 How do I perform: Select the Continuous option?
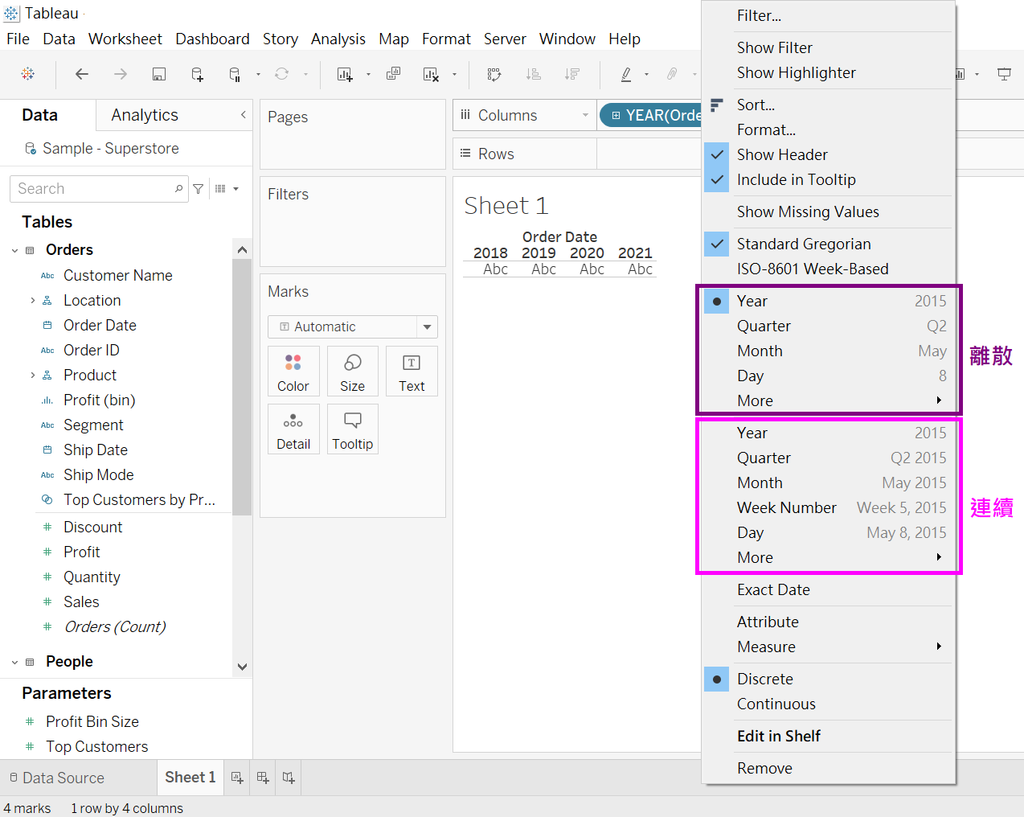click(828, 704)
